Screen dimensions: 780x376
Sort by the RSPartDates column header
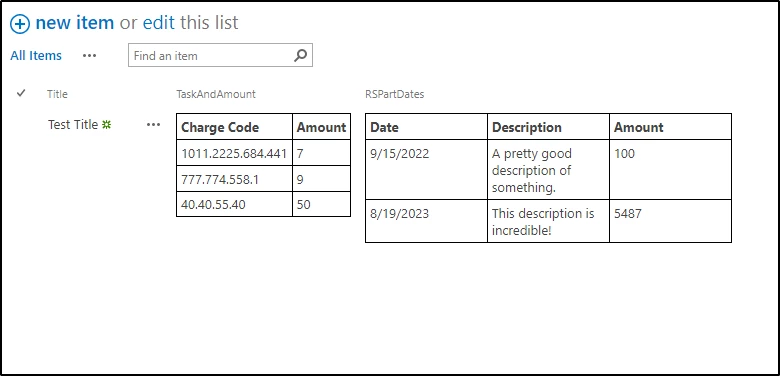(x=394, y=94)
